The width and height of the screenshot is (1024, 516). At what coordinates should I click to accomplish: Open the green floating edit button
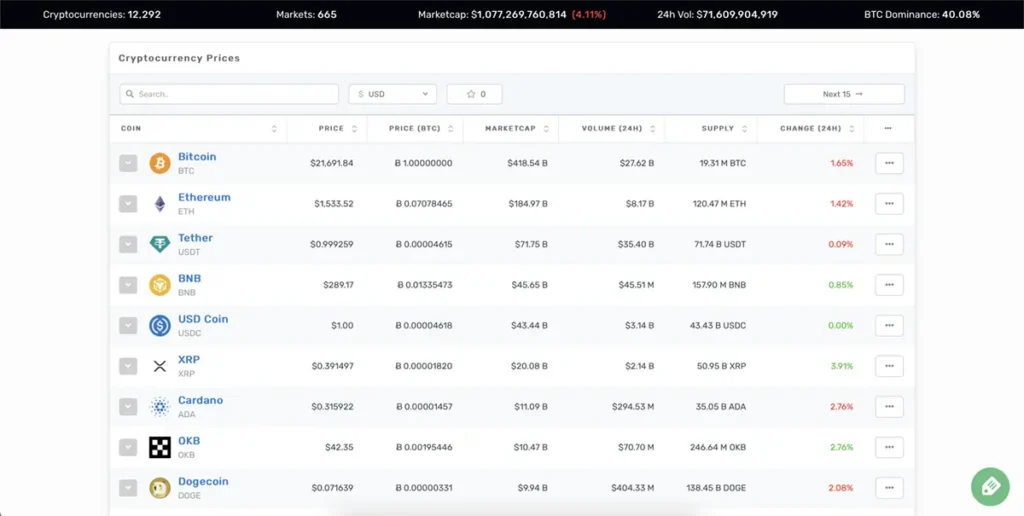(x=990, y=486)
